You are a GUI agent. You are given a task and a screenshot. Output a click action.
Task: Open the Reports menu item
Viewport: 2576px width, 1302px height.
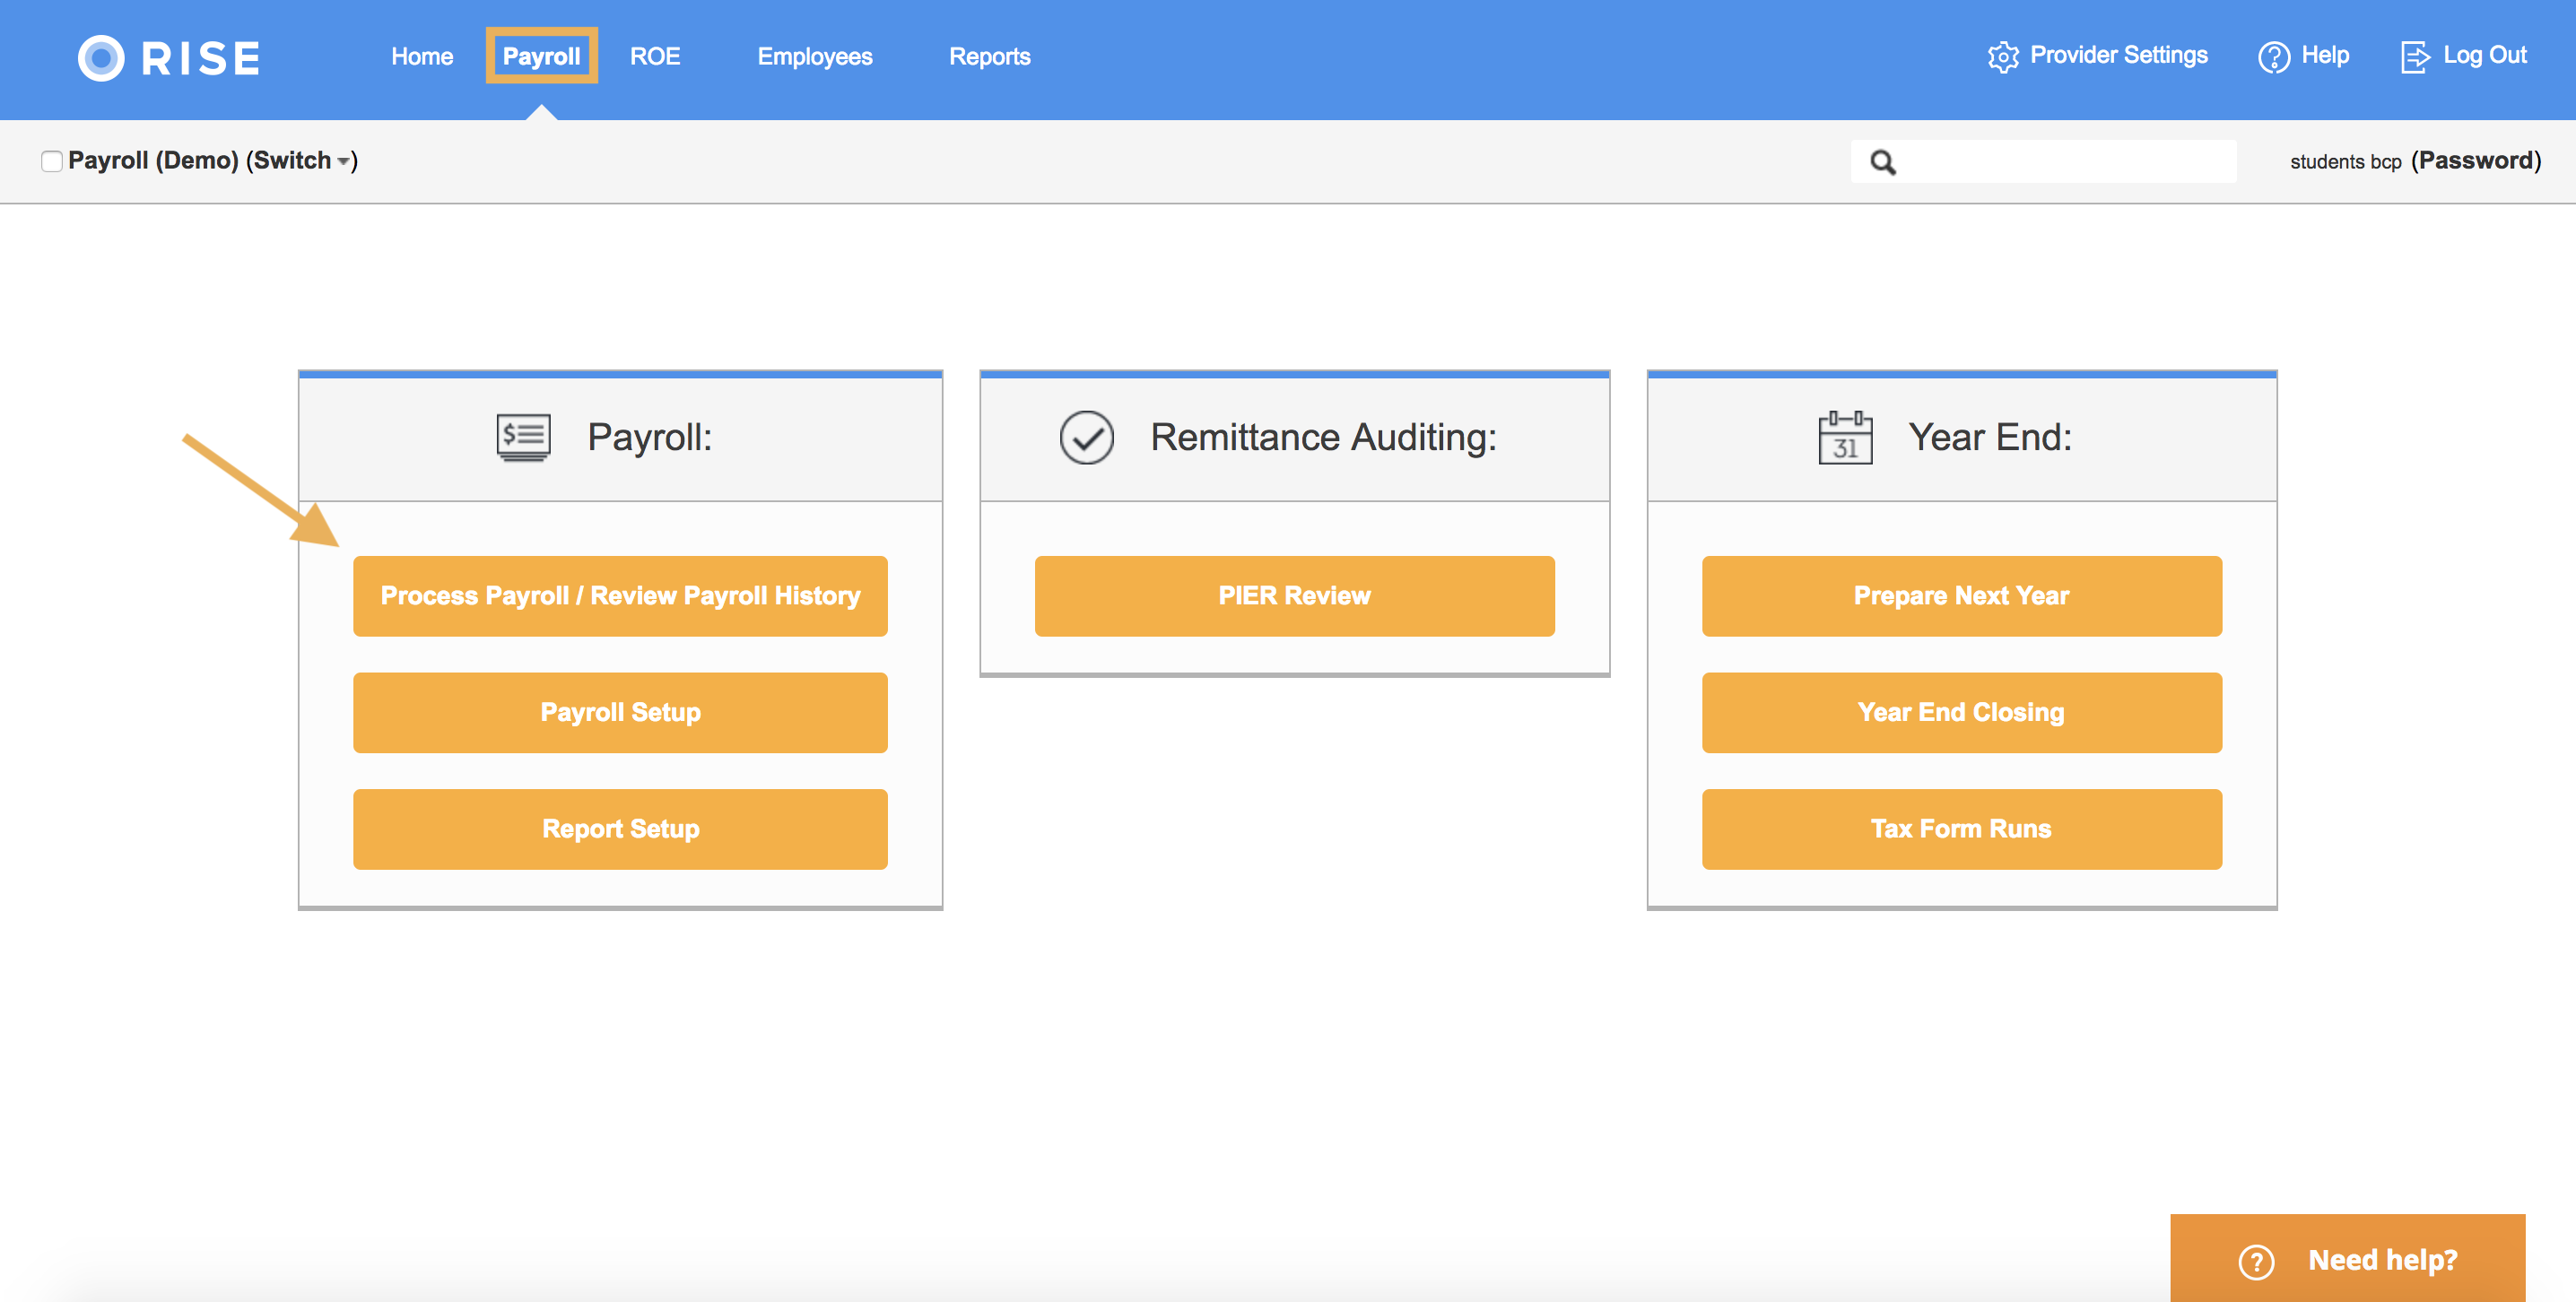click(990, 56)
